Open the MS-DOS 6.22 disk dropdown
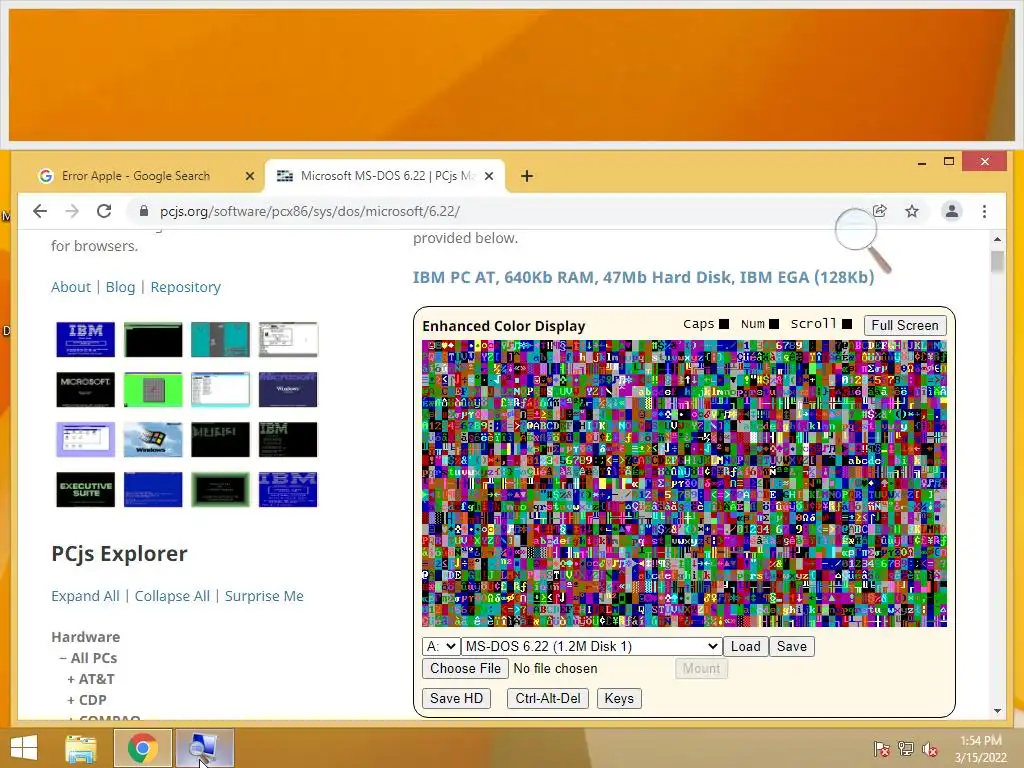This screenshot has width=1024, height=768. (x=592, y=647)
